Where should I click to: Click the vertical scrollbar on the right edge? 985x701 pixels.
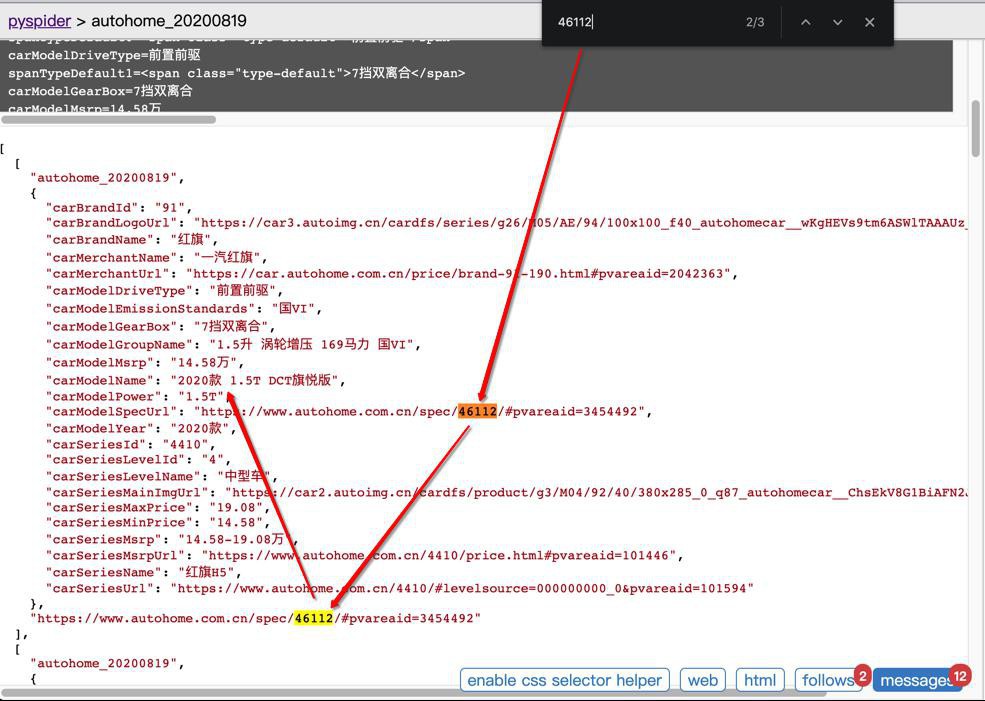(x=975, y=128)
